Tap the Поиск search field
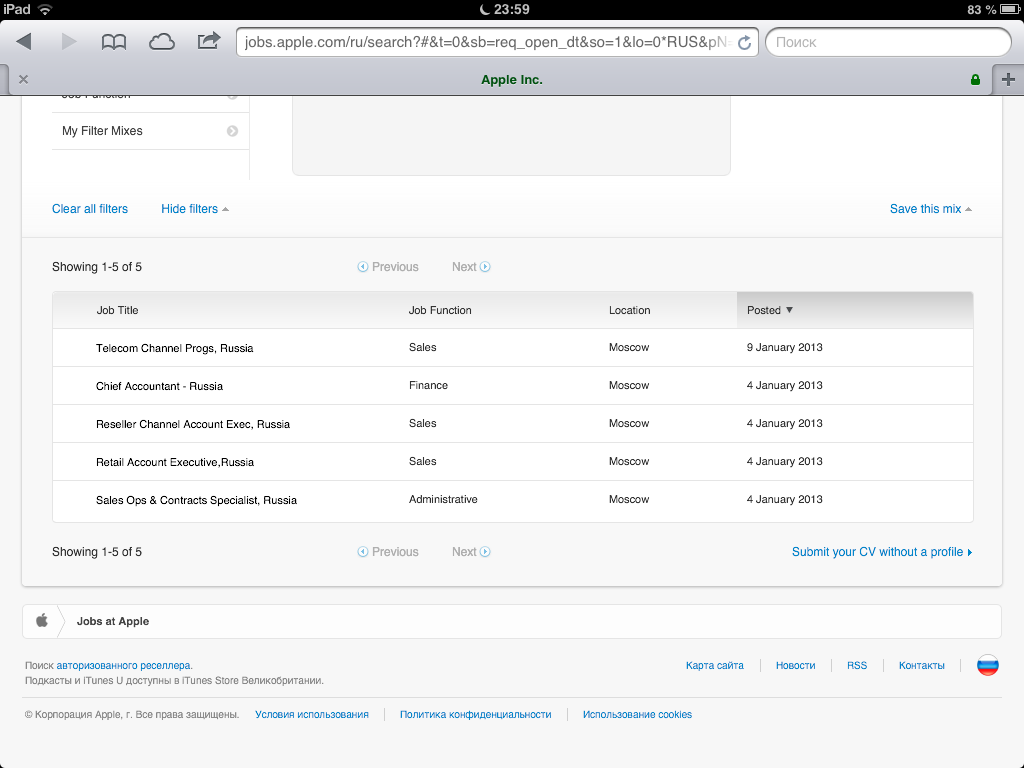This screenshot has height=768, width=1024. pos(888,42)
